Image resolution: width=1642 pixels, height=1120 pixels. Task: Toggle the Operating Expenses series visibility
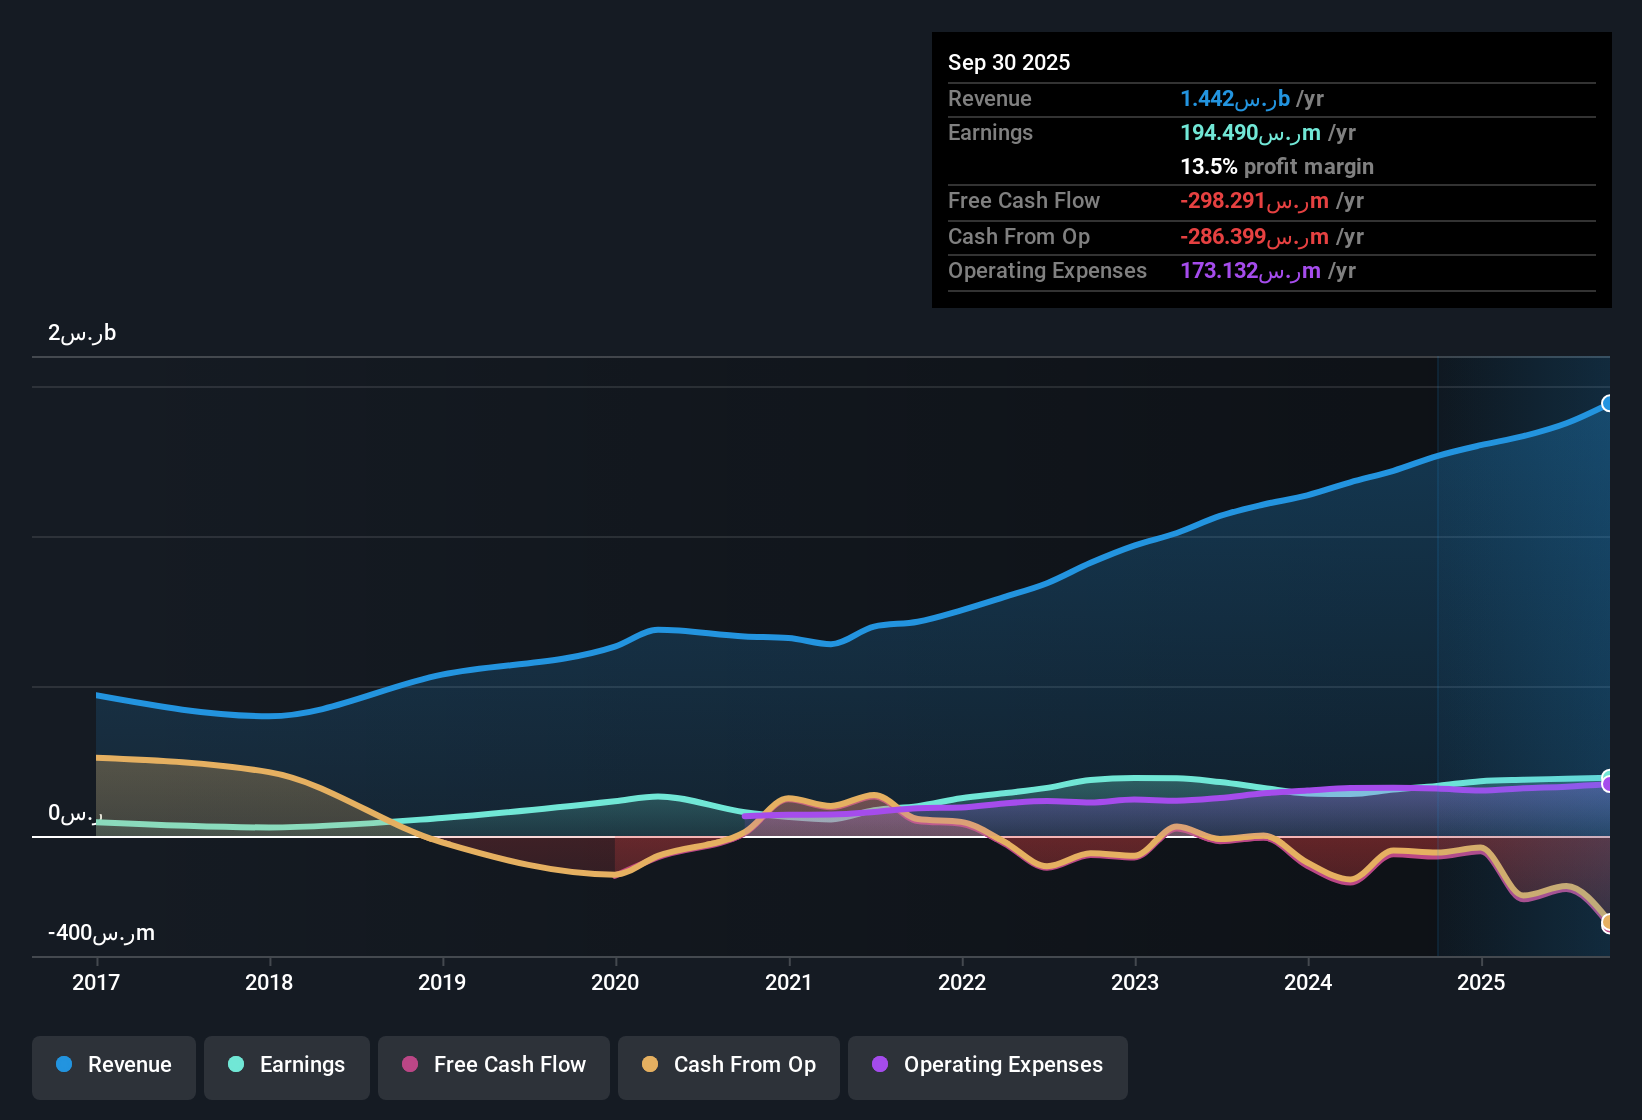tap(987, 1065)
